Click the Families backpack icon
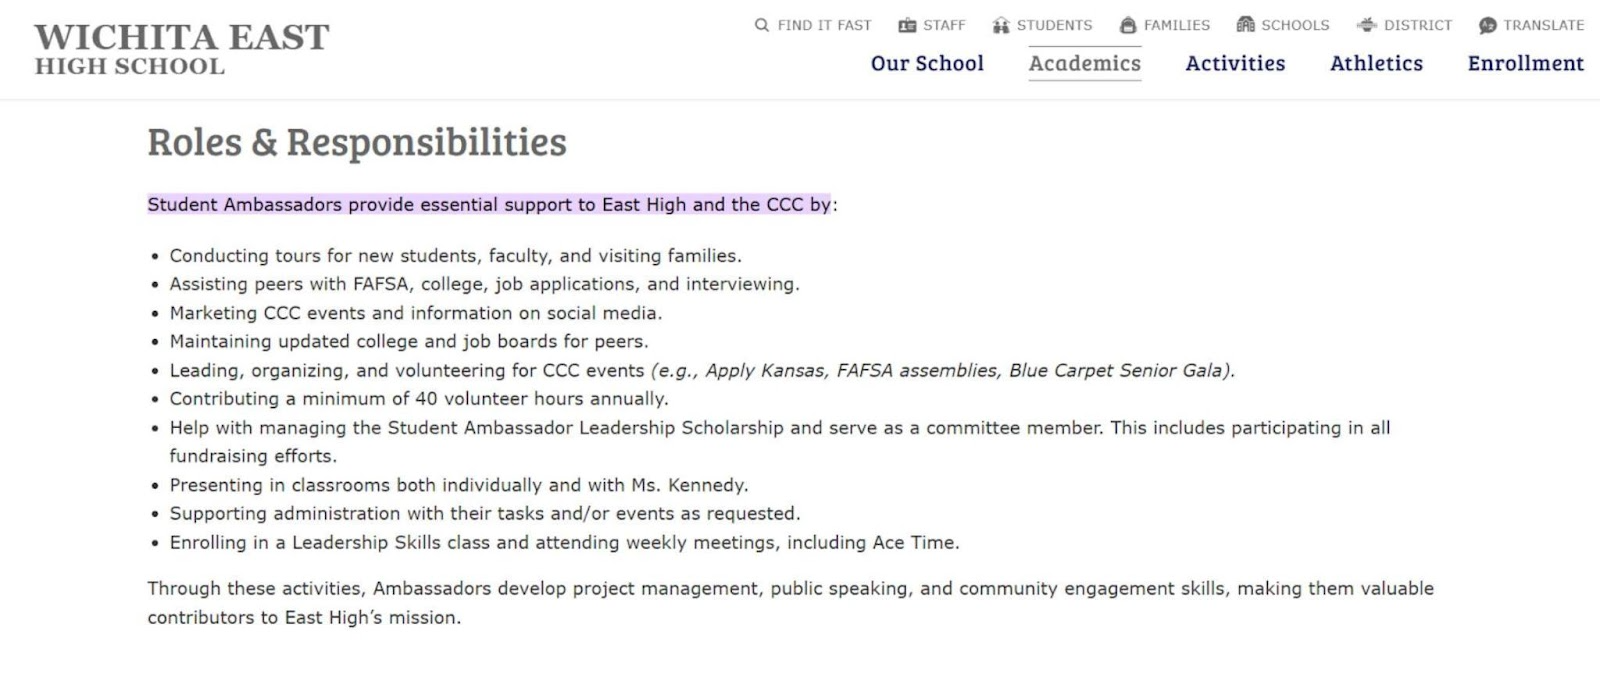Screen dimensions: 1600x678 tap(1128, 25)
